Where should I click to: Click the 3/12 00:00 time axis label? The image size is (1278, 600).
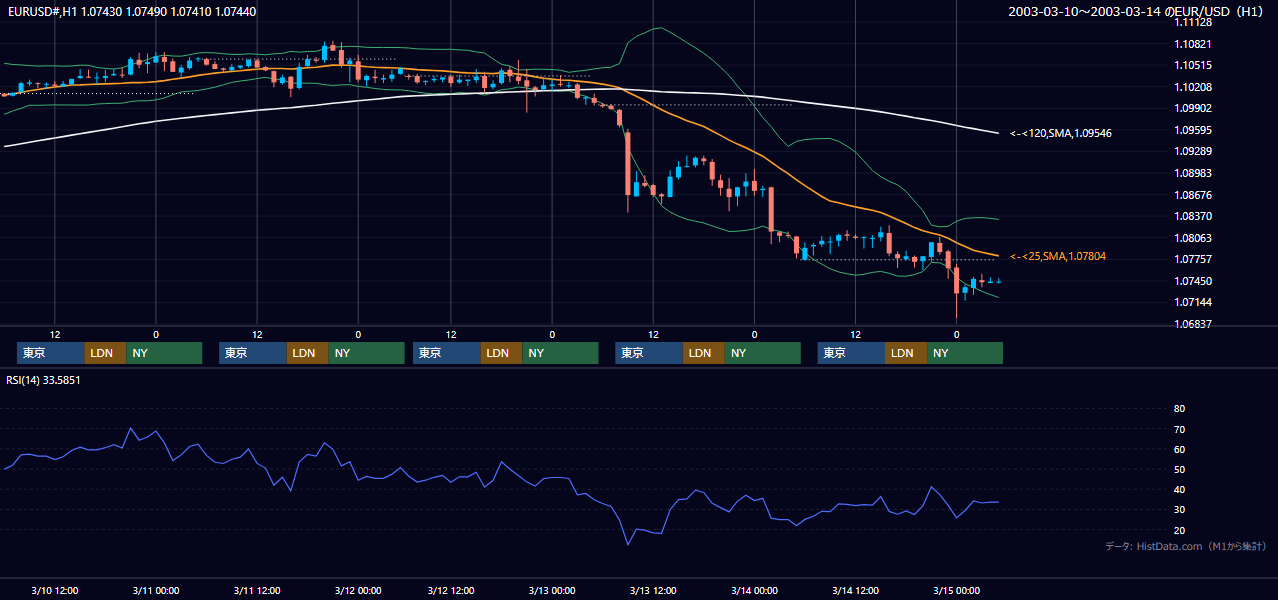[x=357, y=591]
